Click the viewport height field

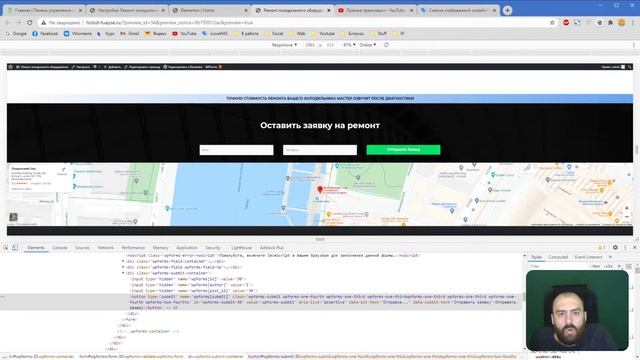pos(330,45)
